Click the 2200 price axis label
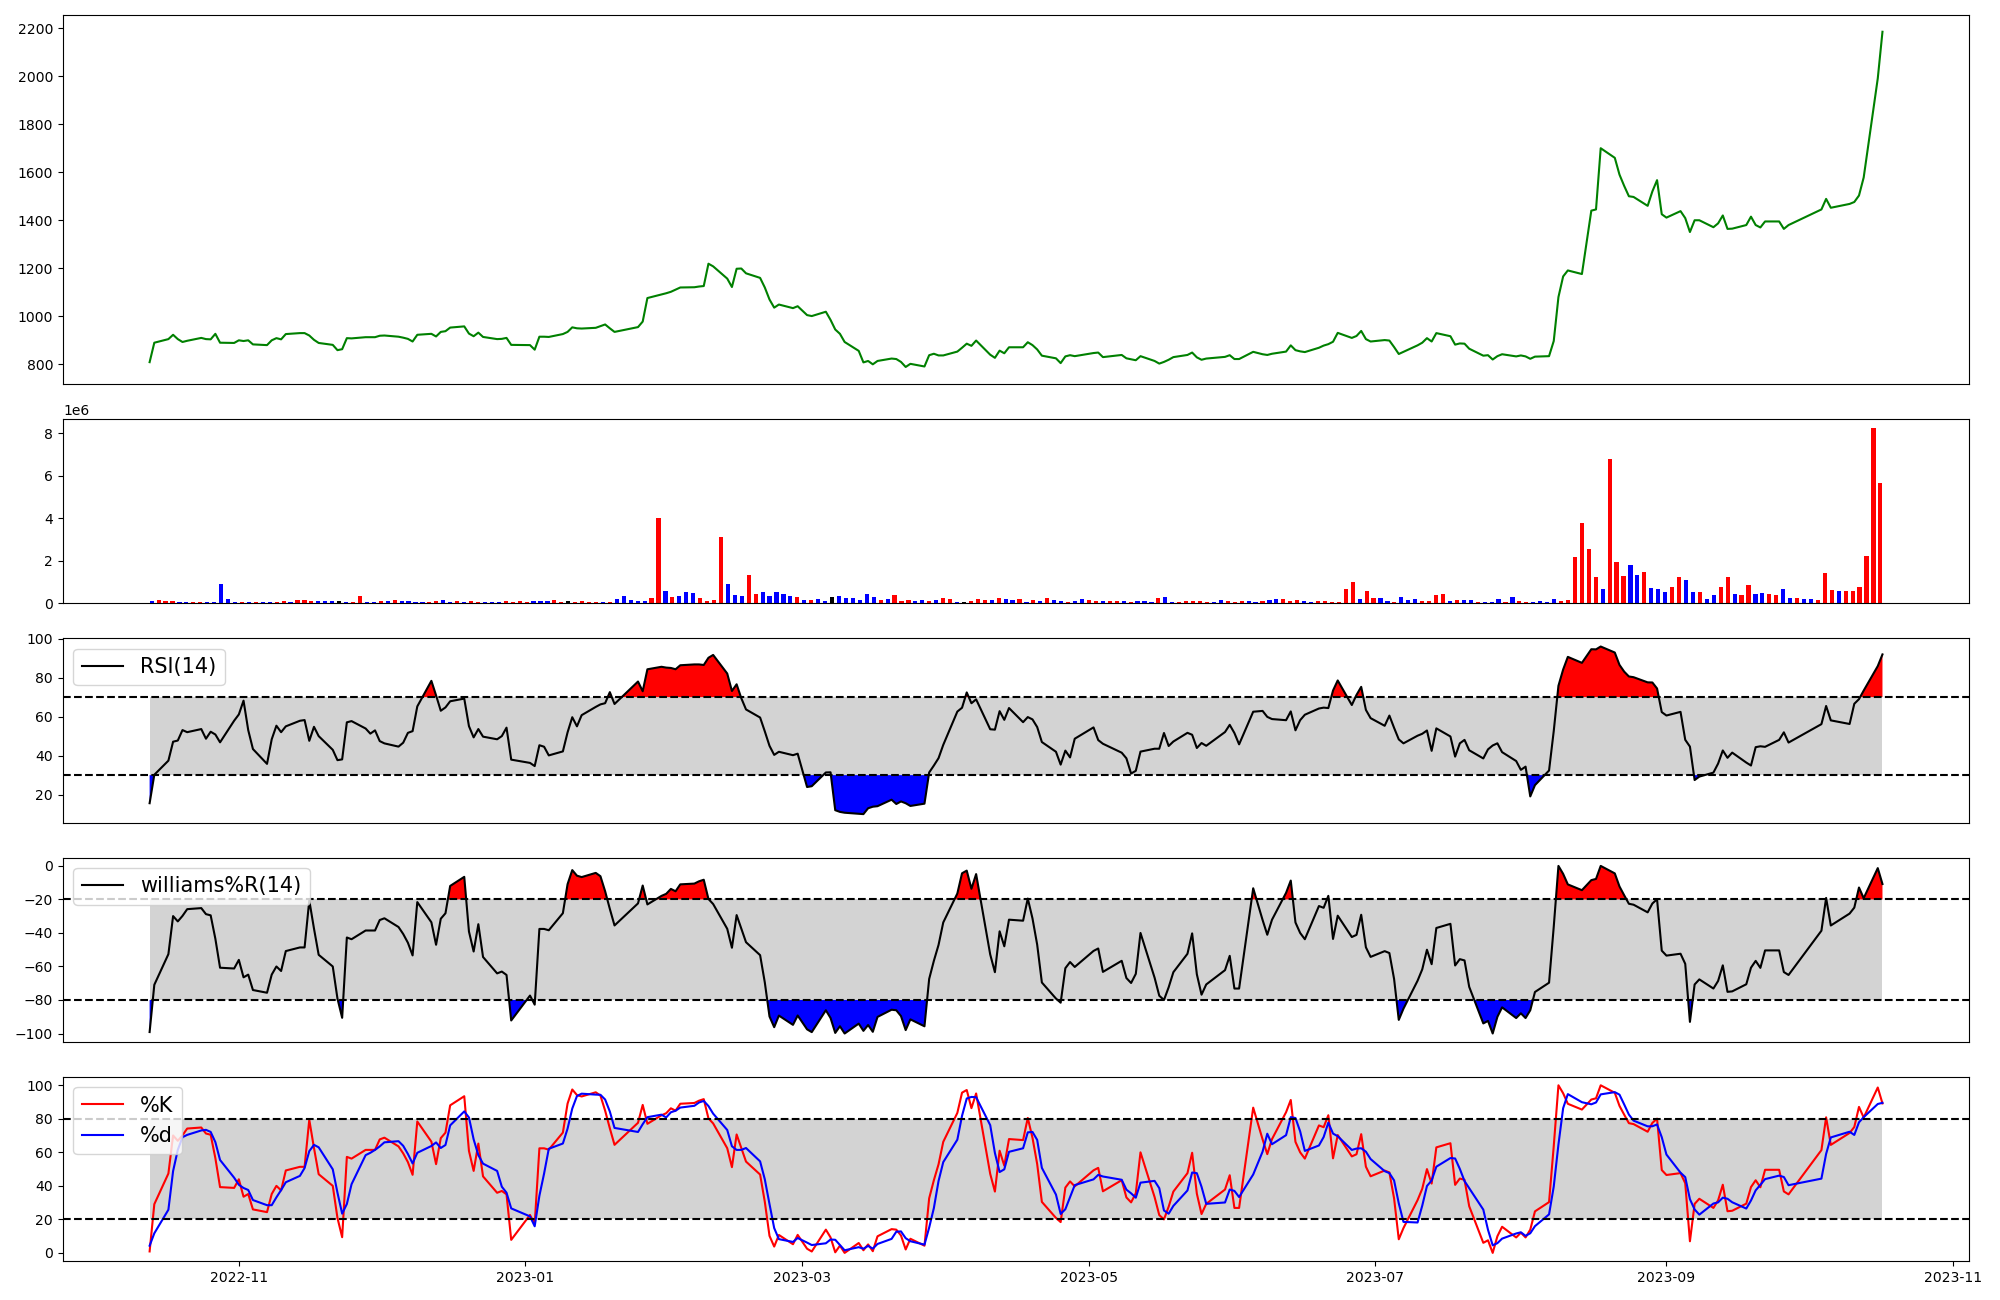The height and width of the screenshot is (1300, 2000). click(36, 29)
